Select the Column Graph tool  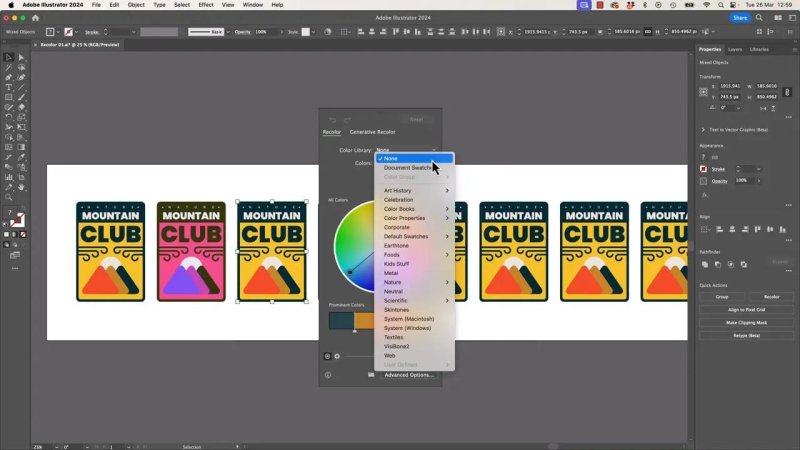pos(9,177)
